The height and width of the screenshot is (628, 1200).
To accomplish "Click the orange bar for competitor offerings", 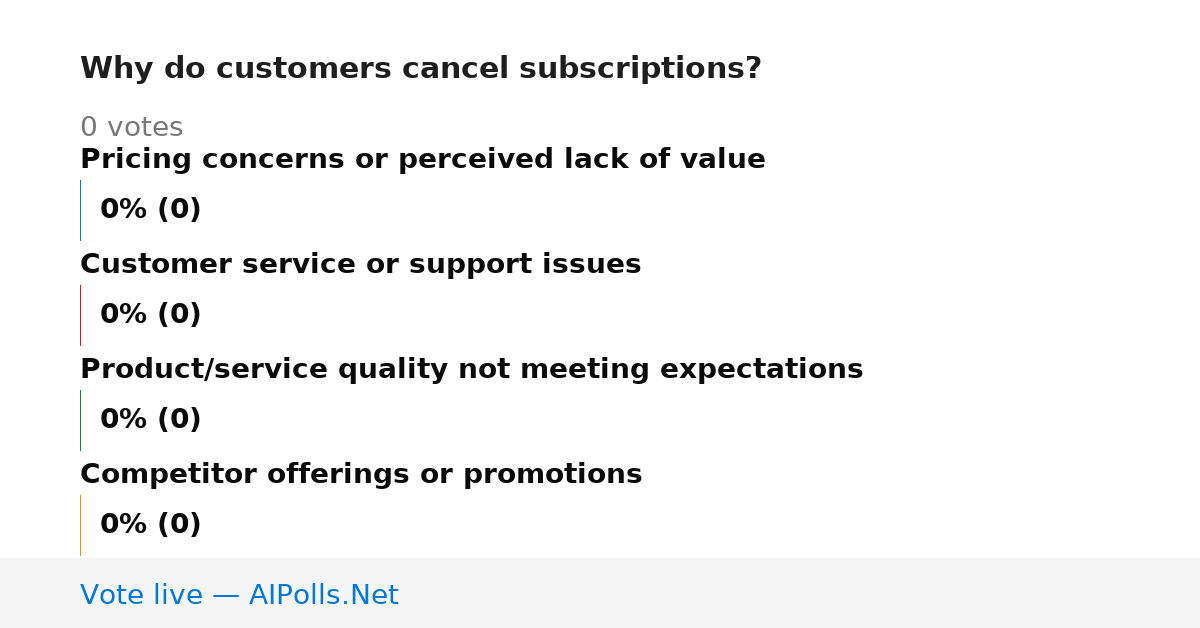I will (81, 525).
